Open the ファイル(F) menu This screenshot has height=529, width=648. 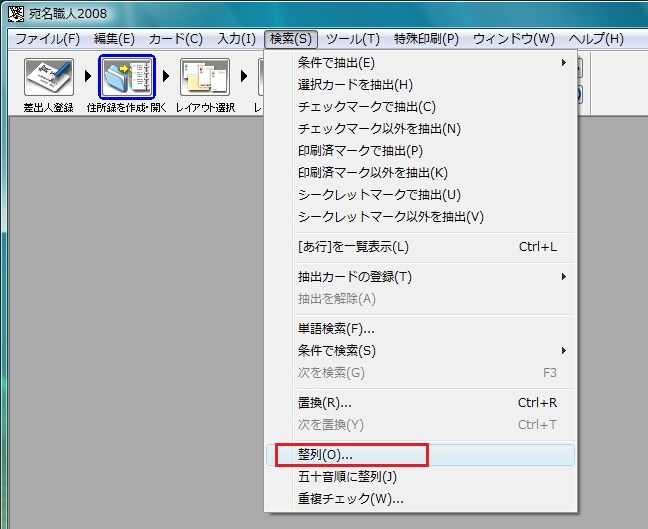[47, 39]
